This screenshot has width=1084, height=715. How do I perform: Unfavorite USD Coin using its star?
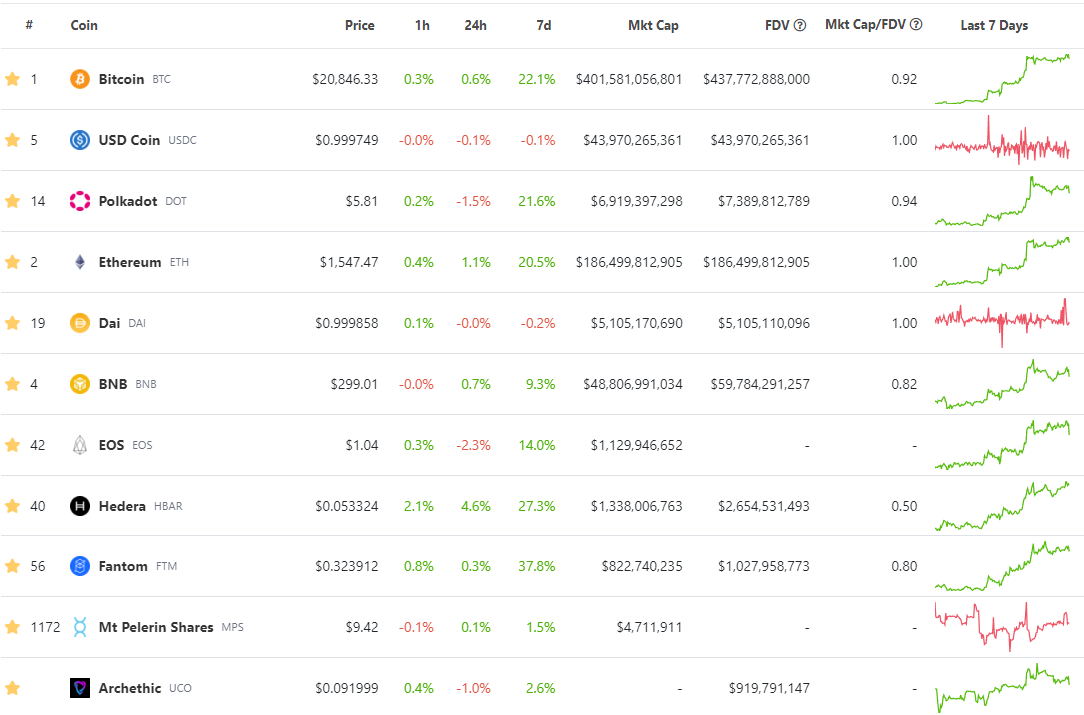(12, 140)
